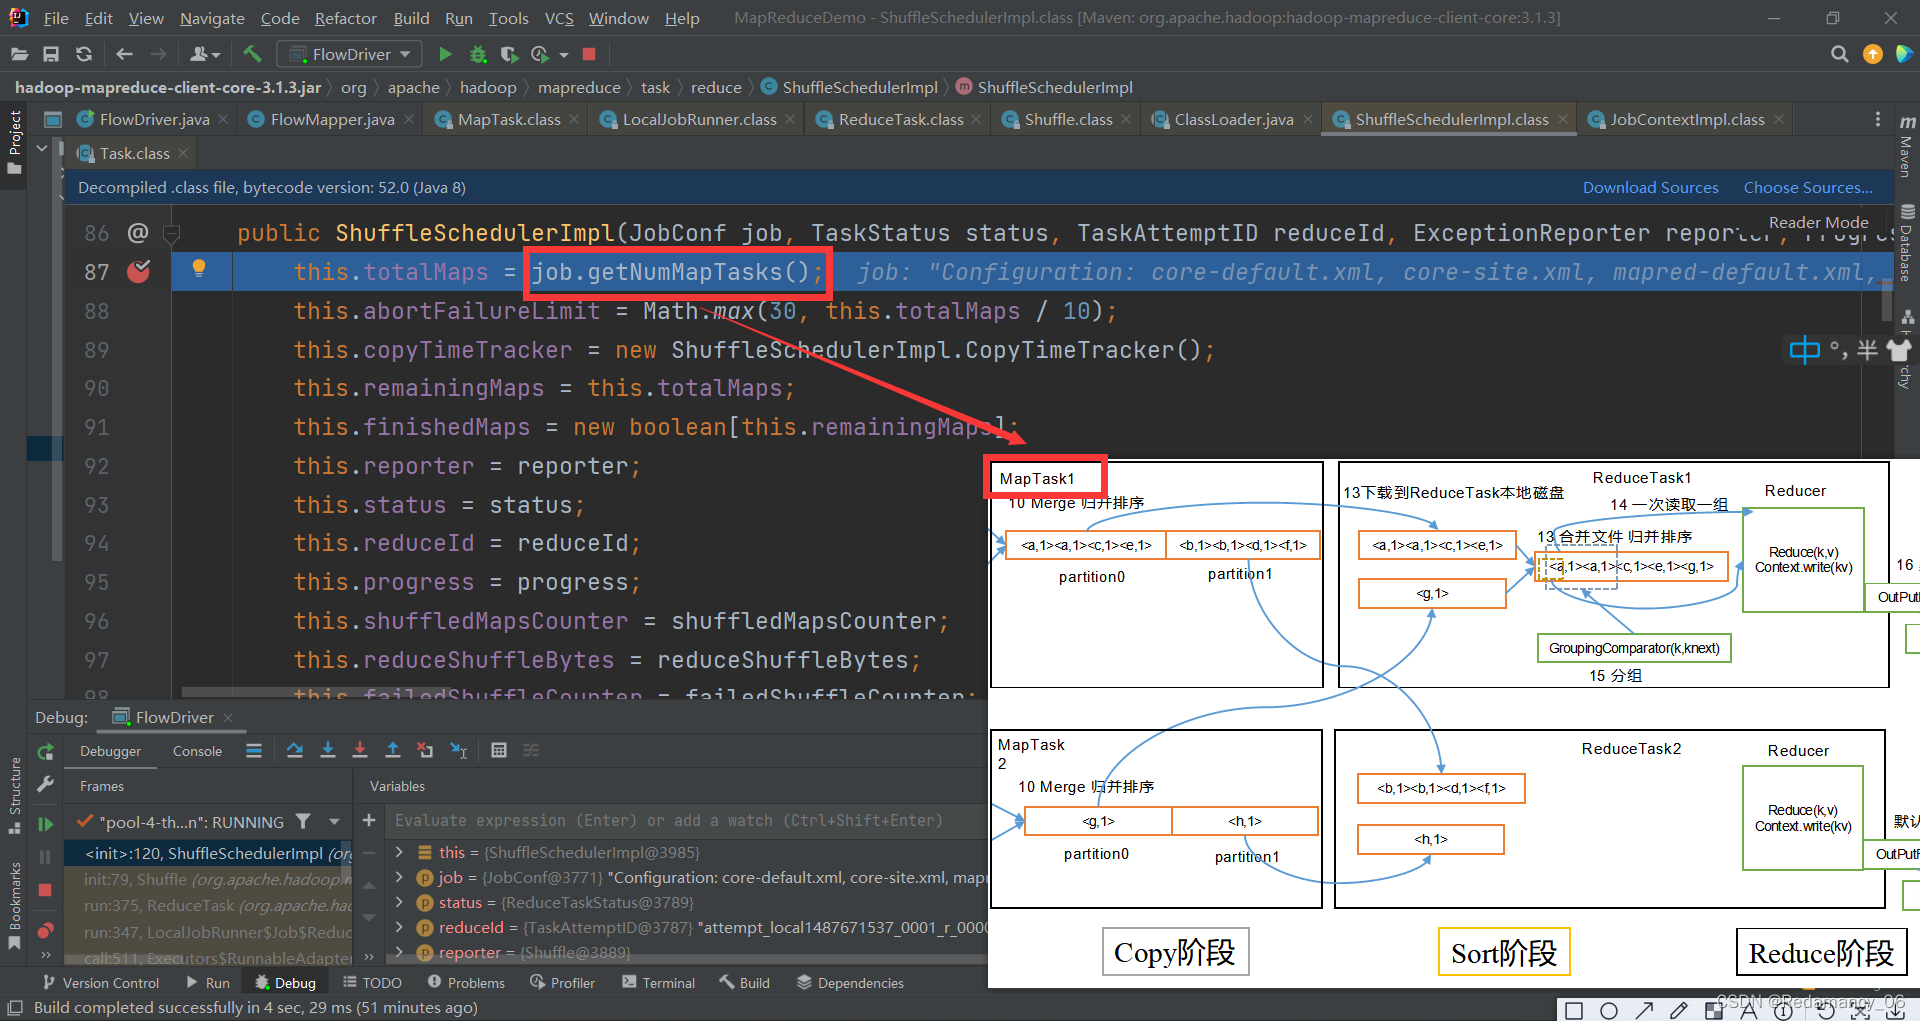
Task: Toggle the breakpoint on line 87
Action: [138, 271]
